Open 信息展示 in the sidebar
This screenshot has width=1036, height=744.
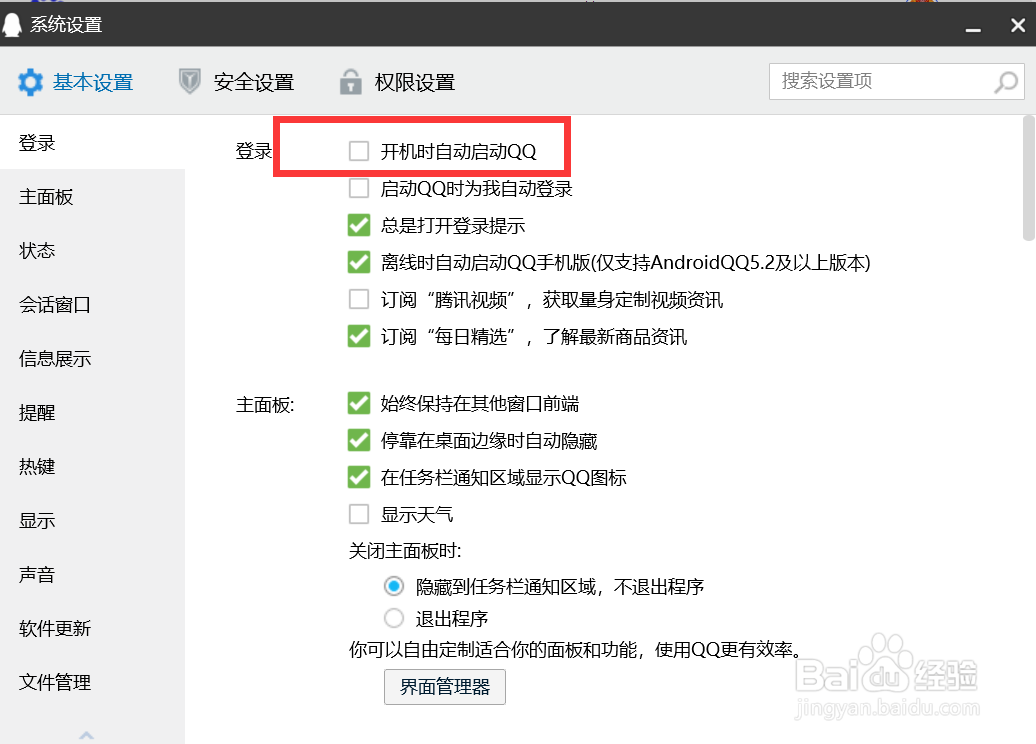(92, 359)
